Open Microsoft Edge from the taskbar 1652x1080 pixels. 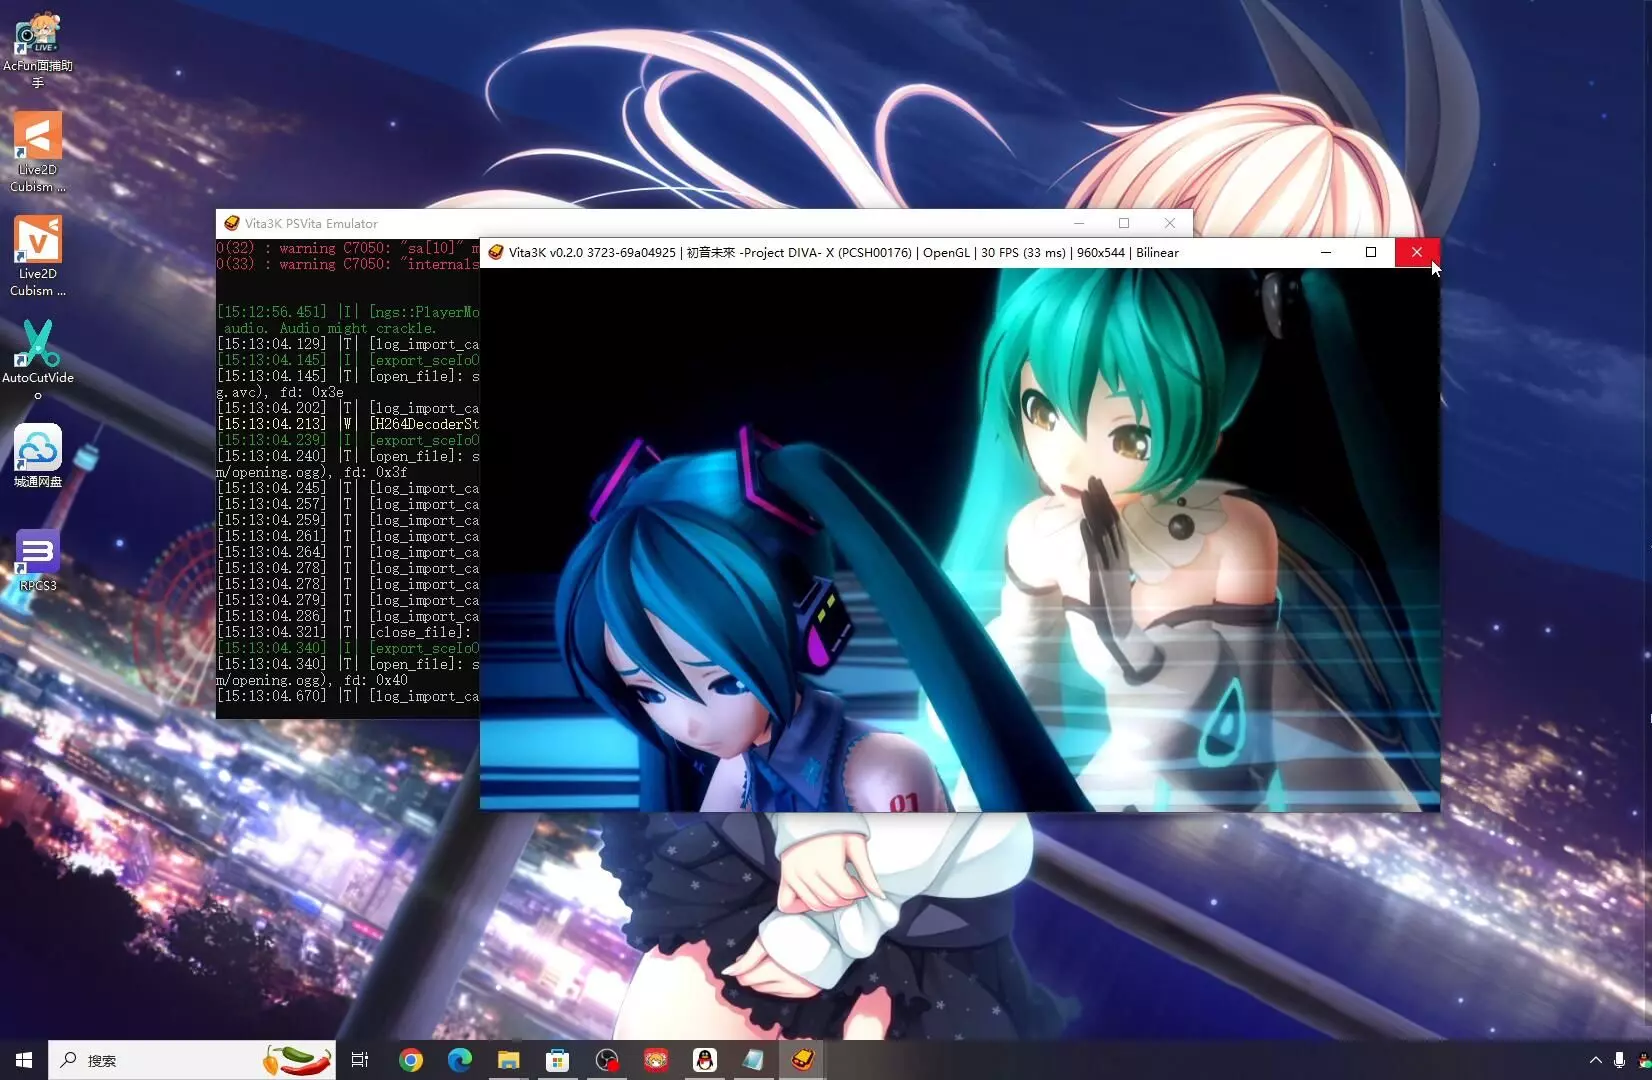point(460,1060)
